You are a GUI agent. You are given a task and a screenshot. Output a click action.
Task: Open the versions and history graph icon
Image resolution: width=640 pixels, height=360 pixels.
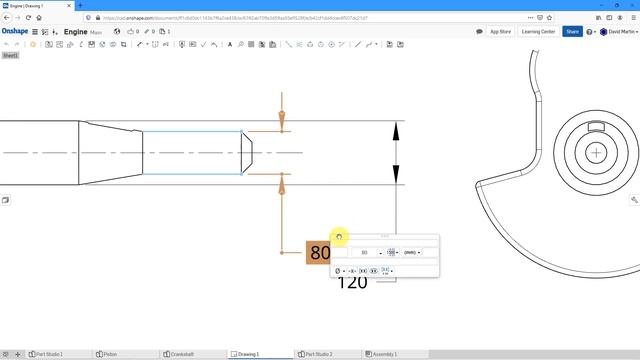(45, 32)
